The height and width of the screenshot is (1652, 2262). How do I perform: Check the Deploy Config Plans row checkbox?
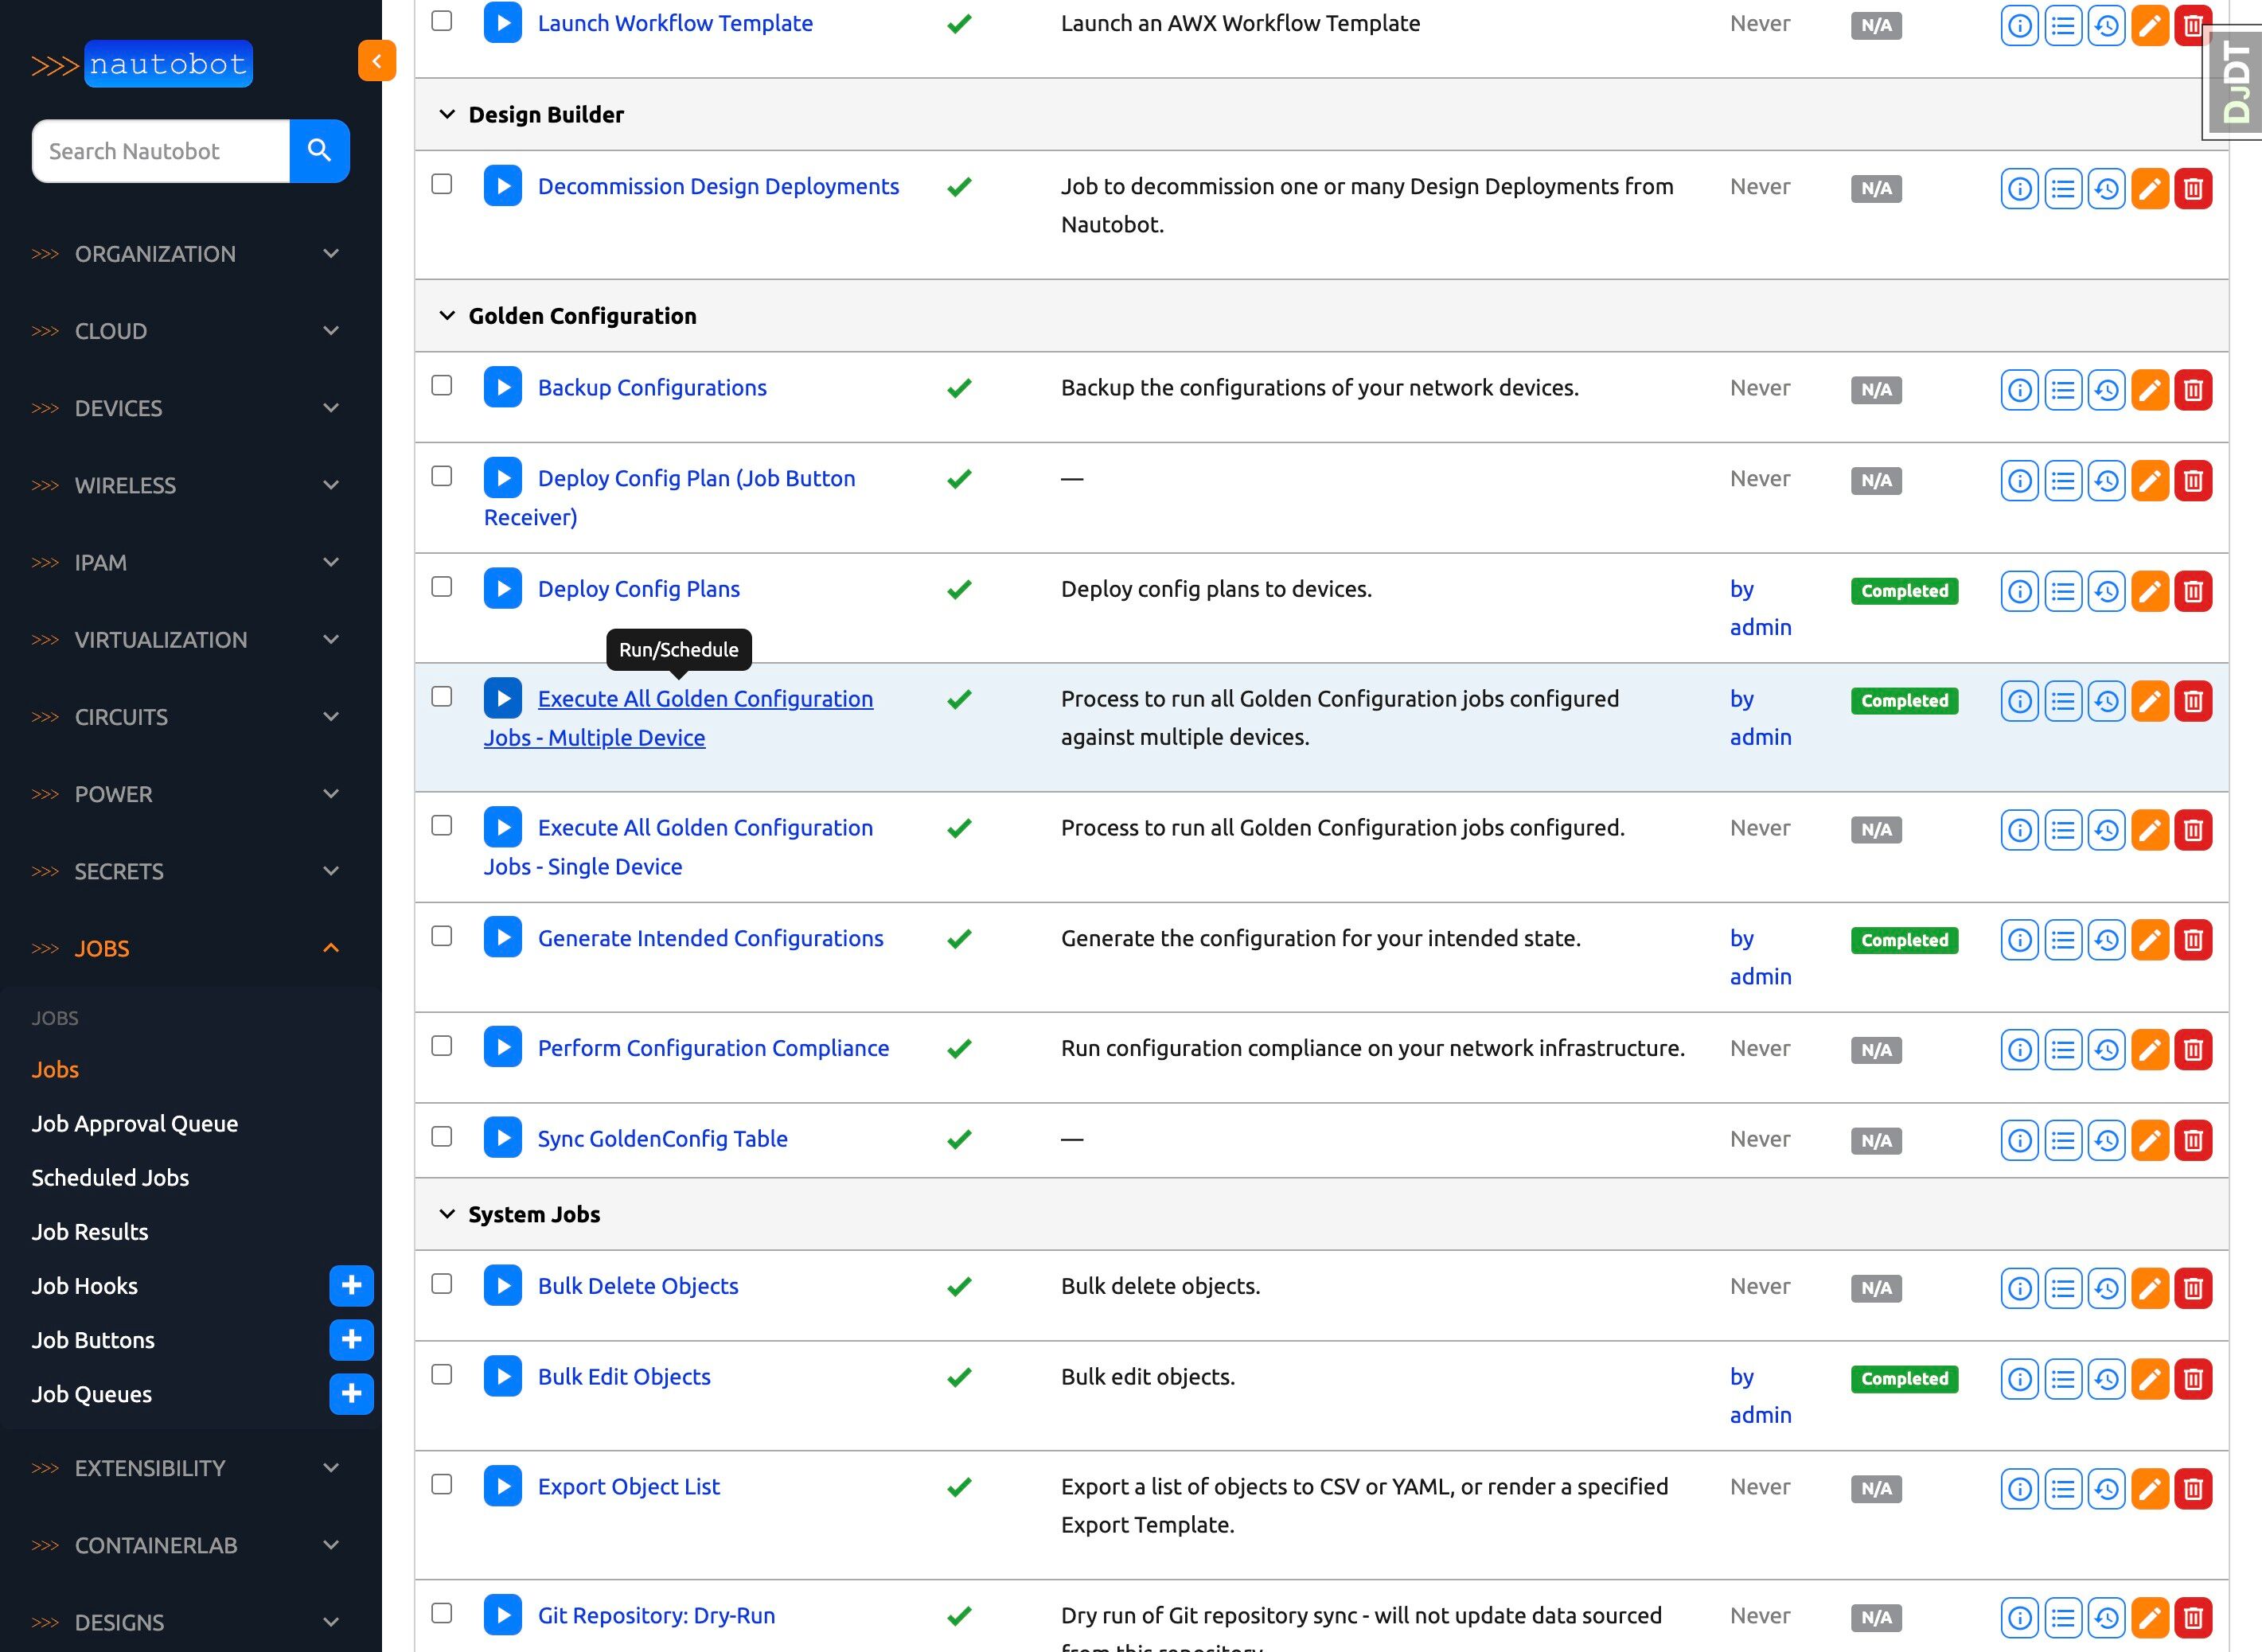[441, 587]
